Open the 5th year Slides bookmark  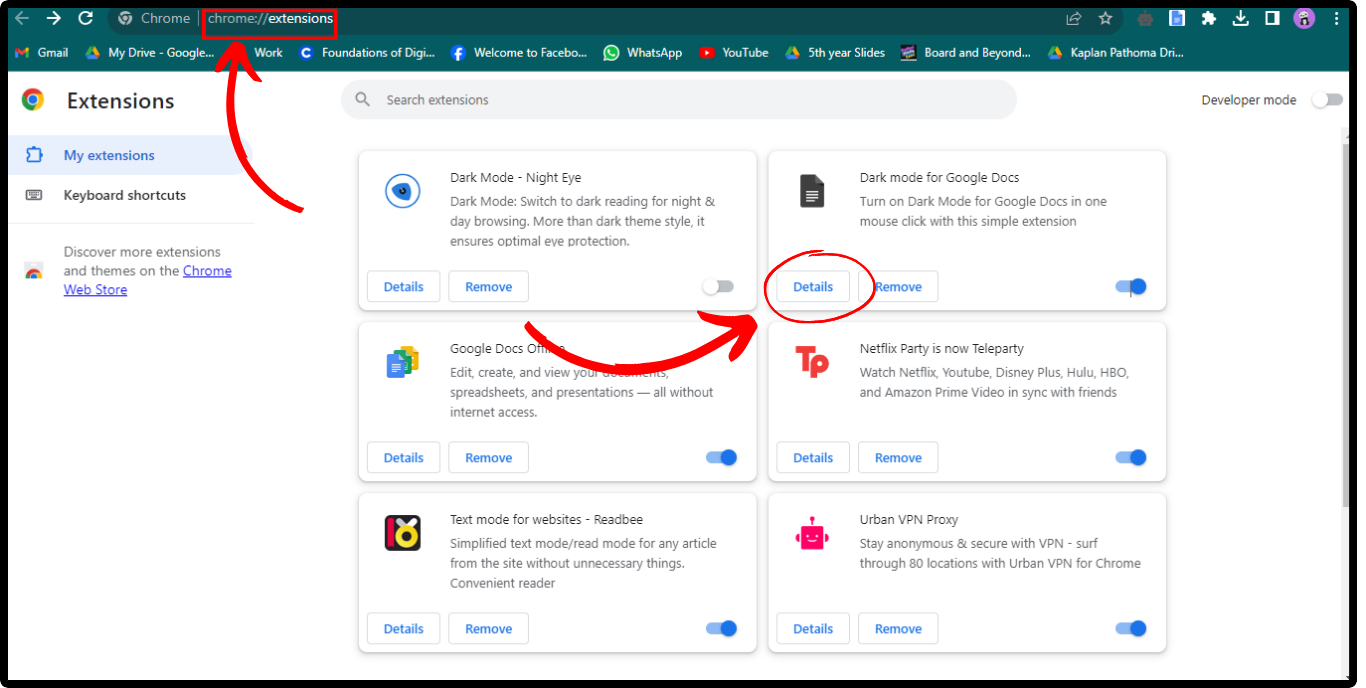[x=835, y=53]
